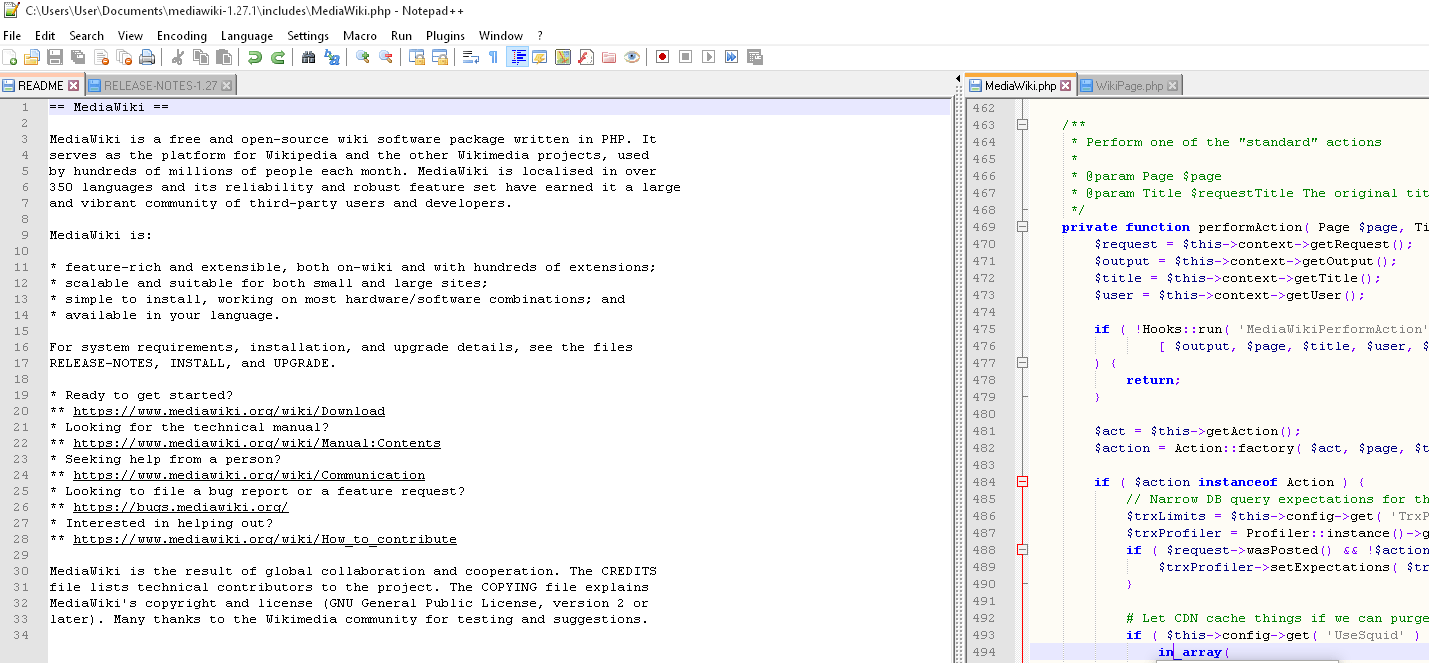Undo the last edit with green arrow
The width and height of the screenshot is (1429, 663).
[x=255, y=57]
